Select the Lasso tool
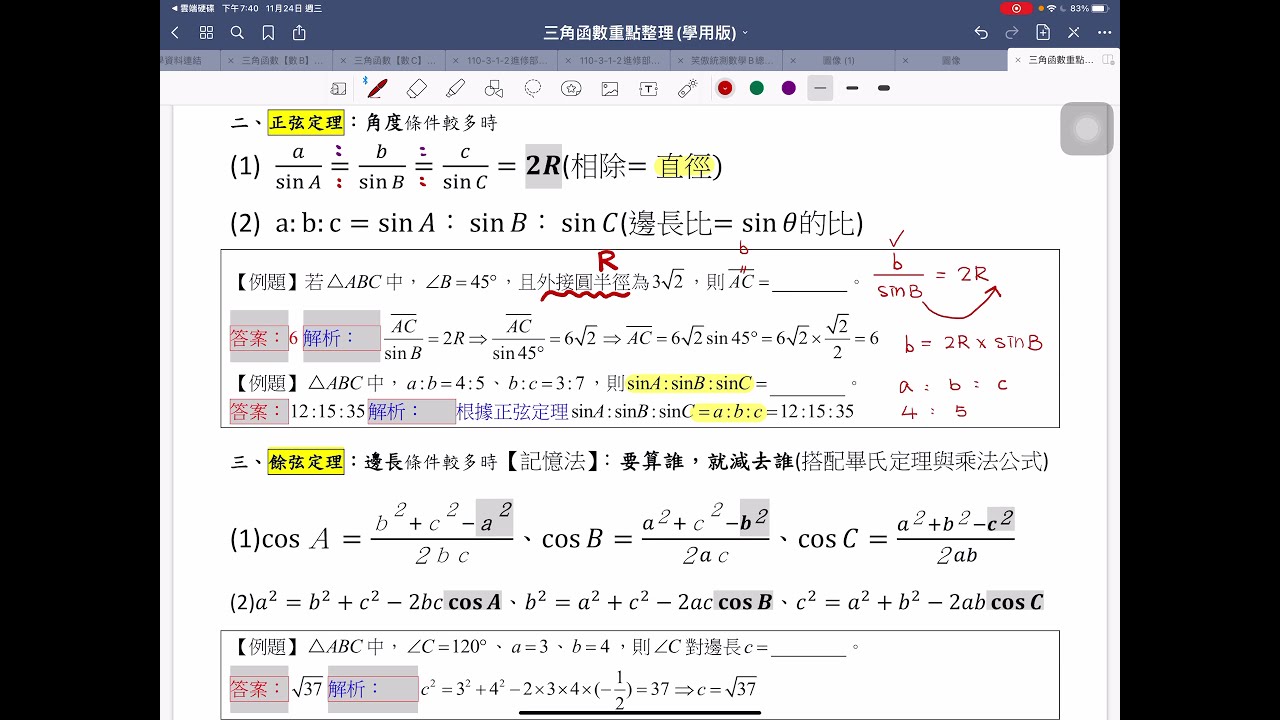This screenshot has height=720, width=1280. pyautogui.click(x=533, y=88)
